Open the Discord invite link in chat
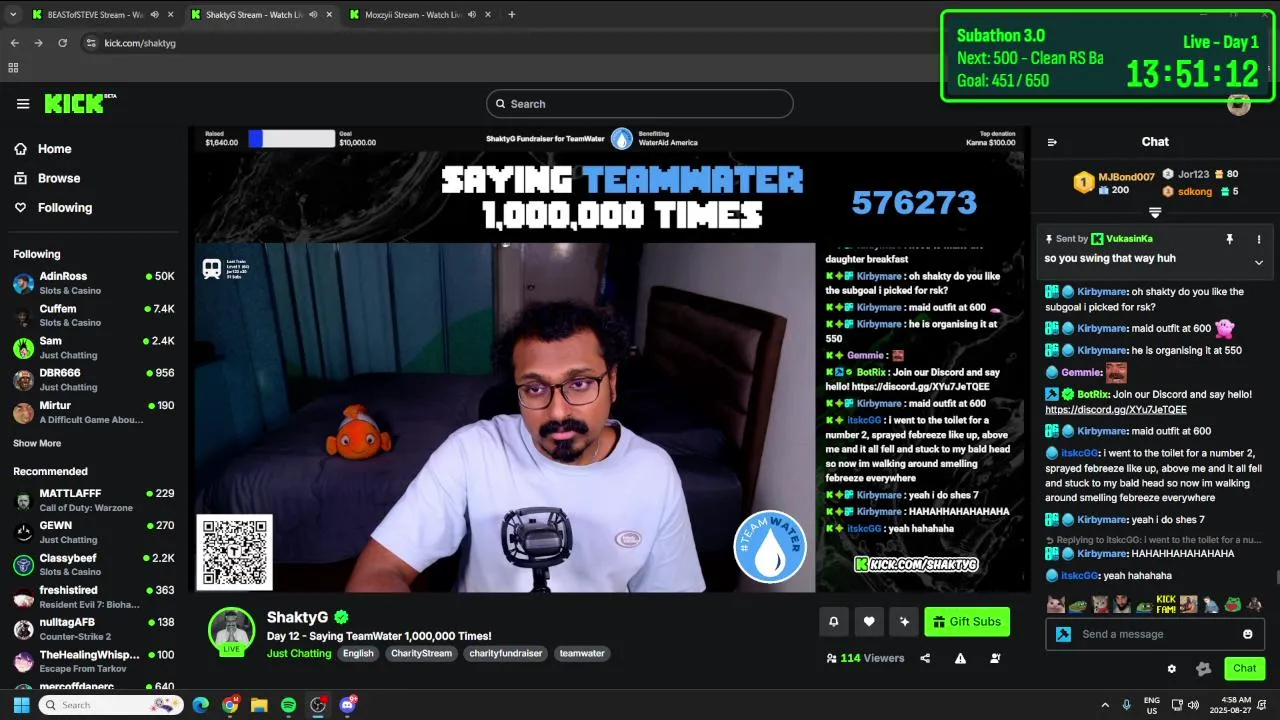 click(x=1117, y=410)
